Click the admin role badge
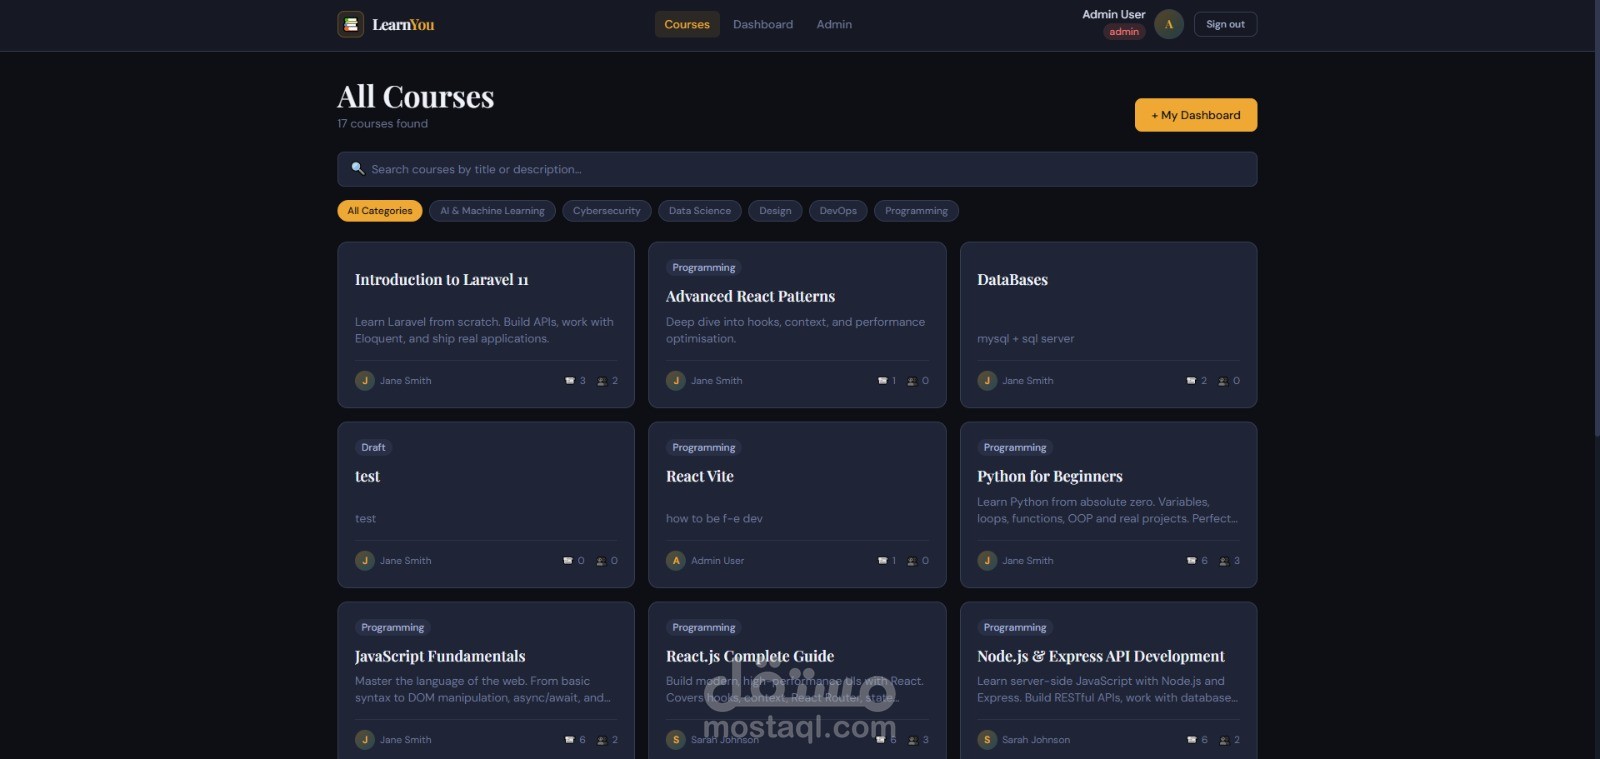1600x759 pixels. [1124, 32]
